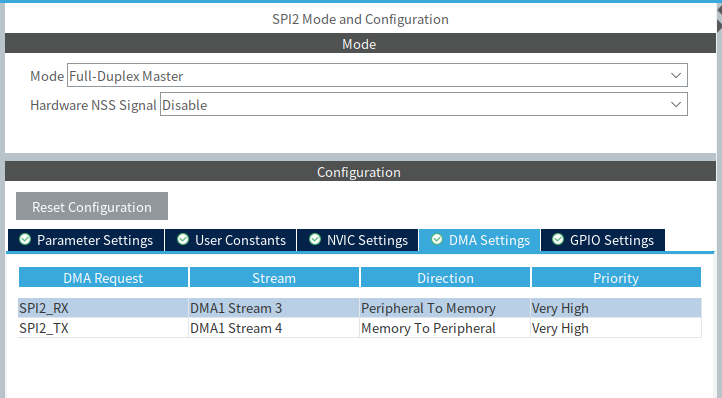This screenshot has height=398, width=722.
Task: Click the Stream column header
Action: (274, 277)
